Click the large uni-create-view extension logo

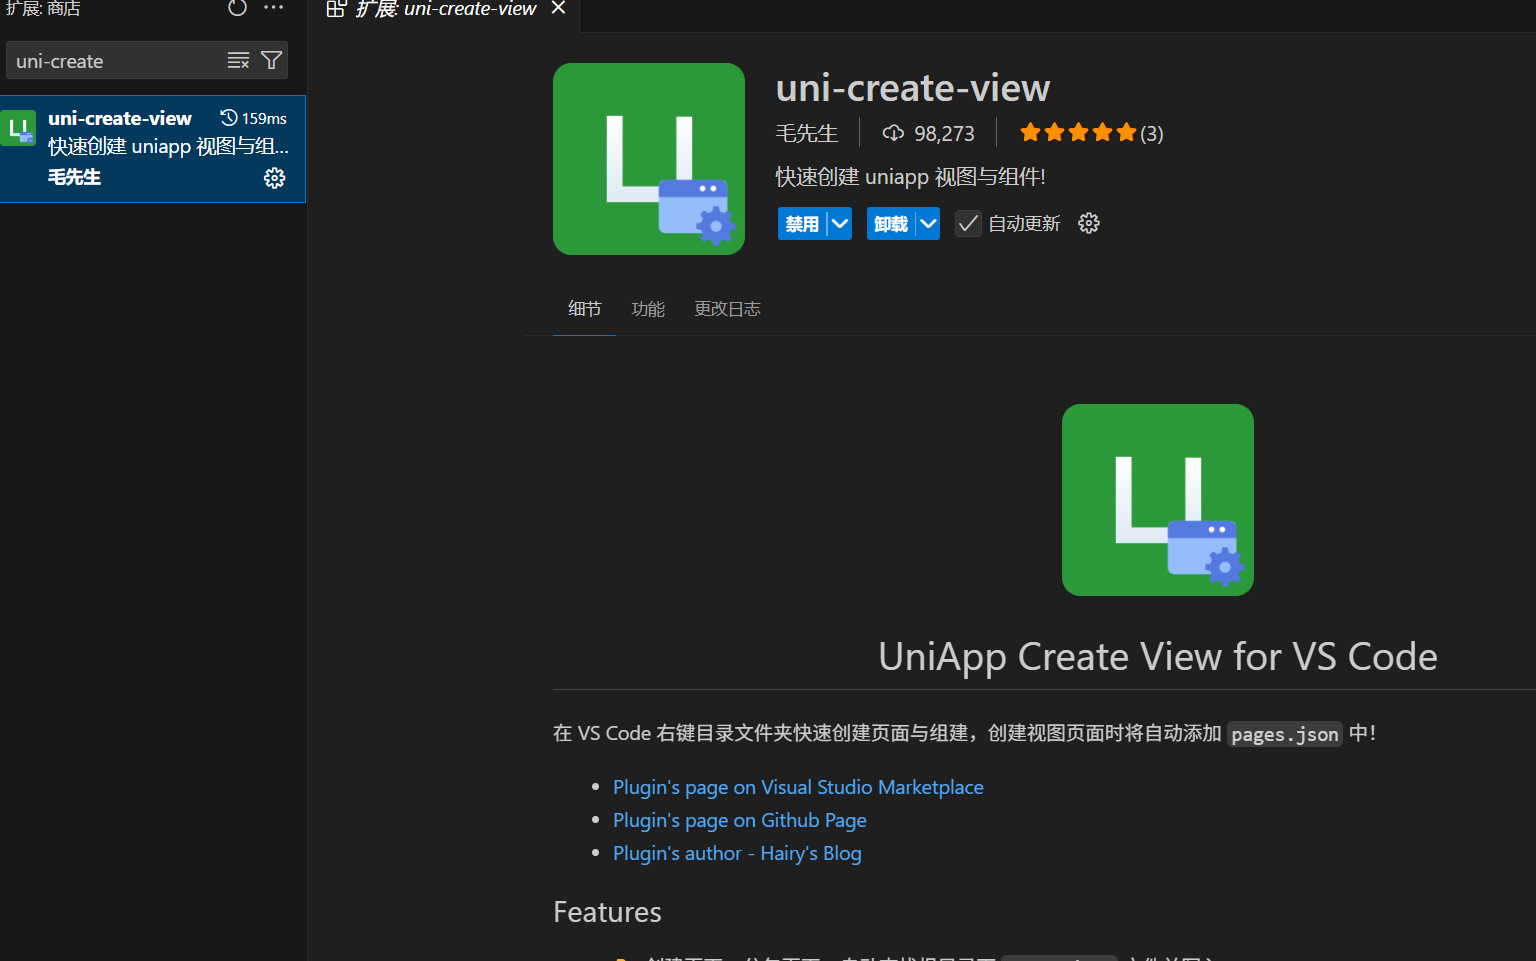pos(649,159)
